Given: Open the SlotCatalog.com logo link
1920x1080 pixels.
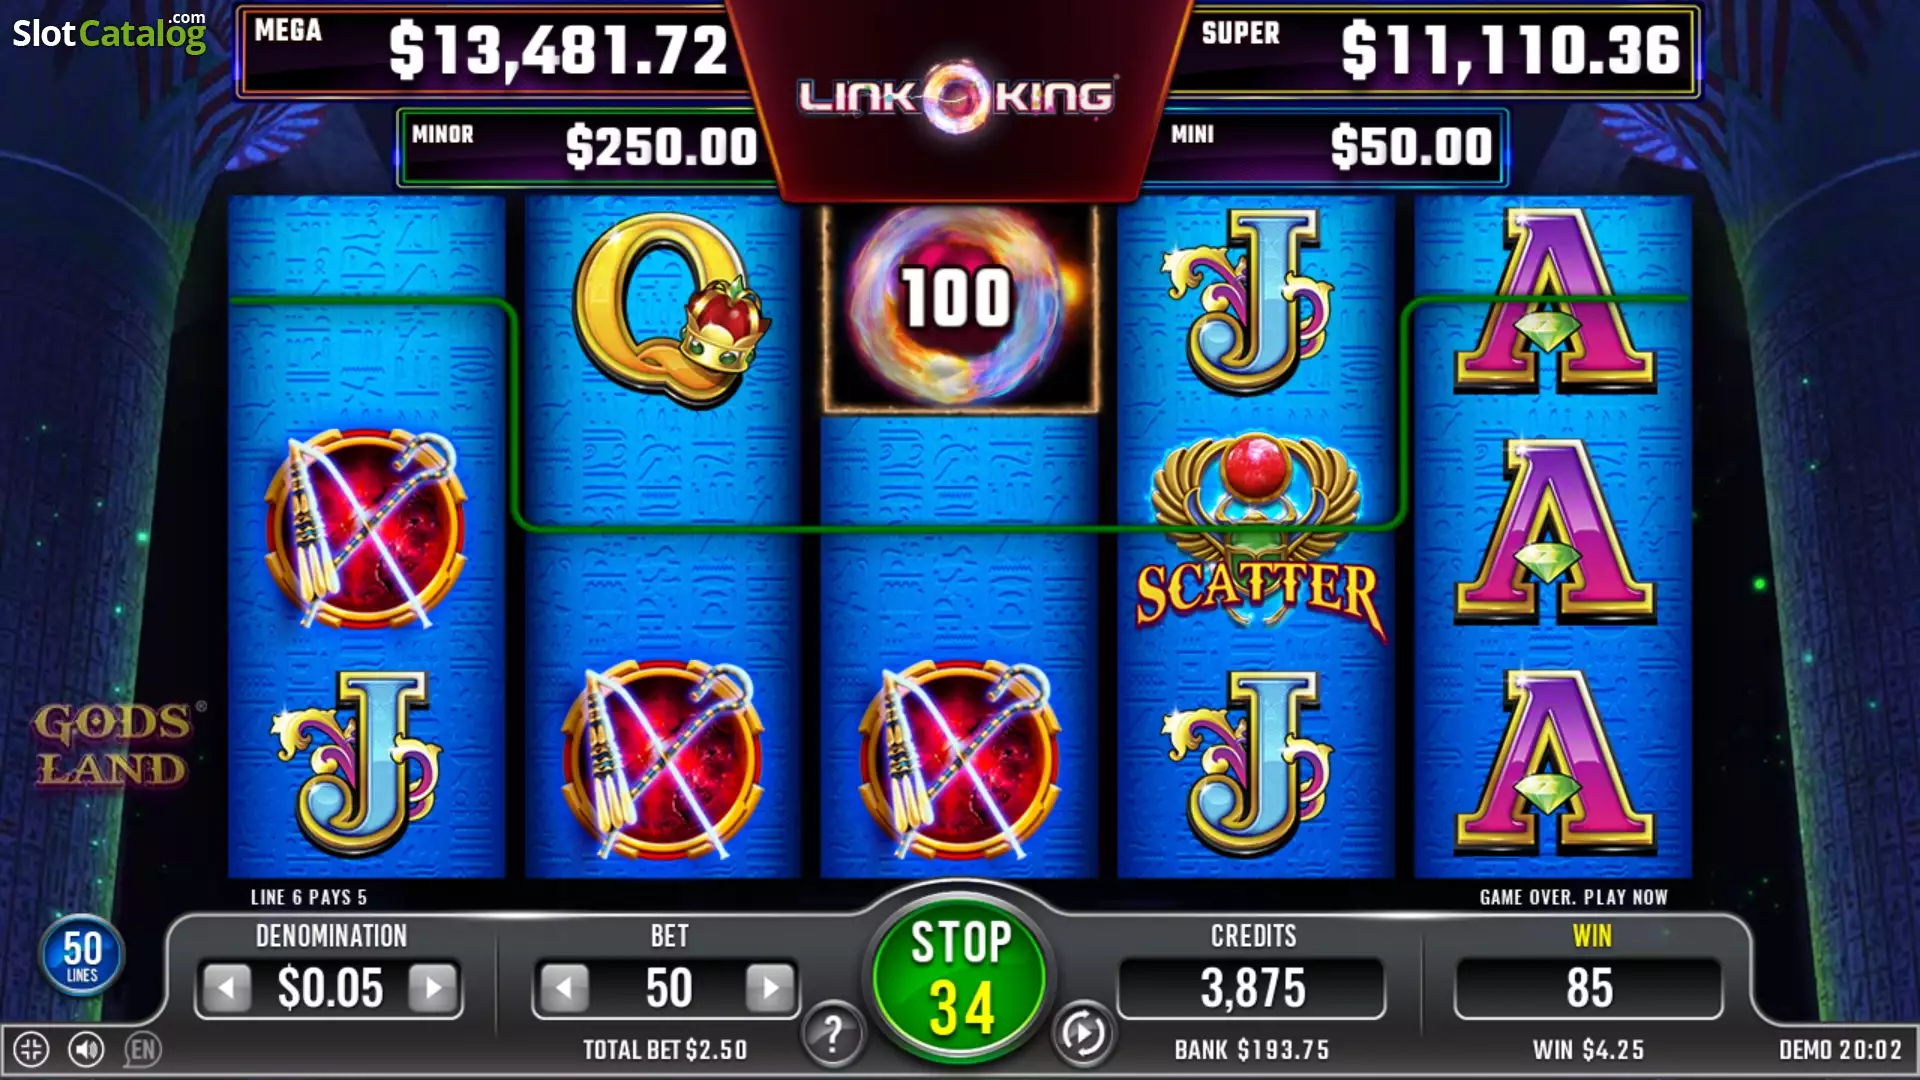Looking at the screenshot, I should [109, 33].
